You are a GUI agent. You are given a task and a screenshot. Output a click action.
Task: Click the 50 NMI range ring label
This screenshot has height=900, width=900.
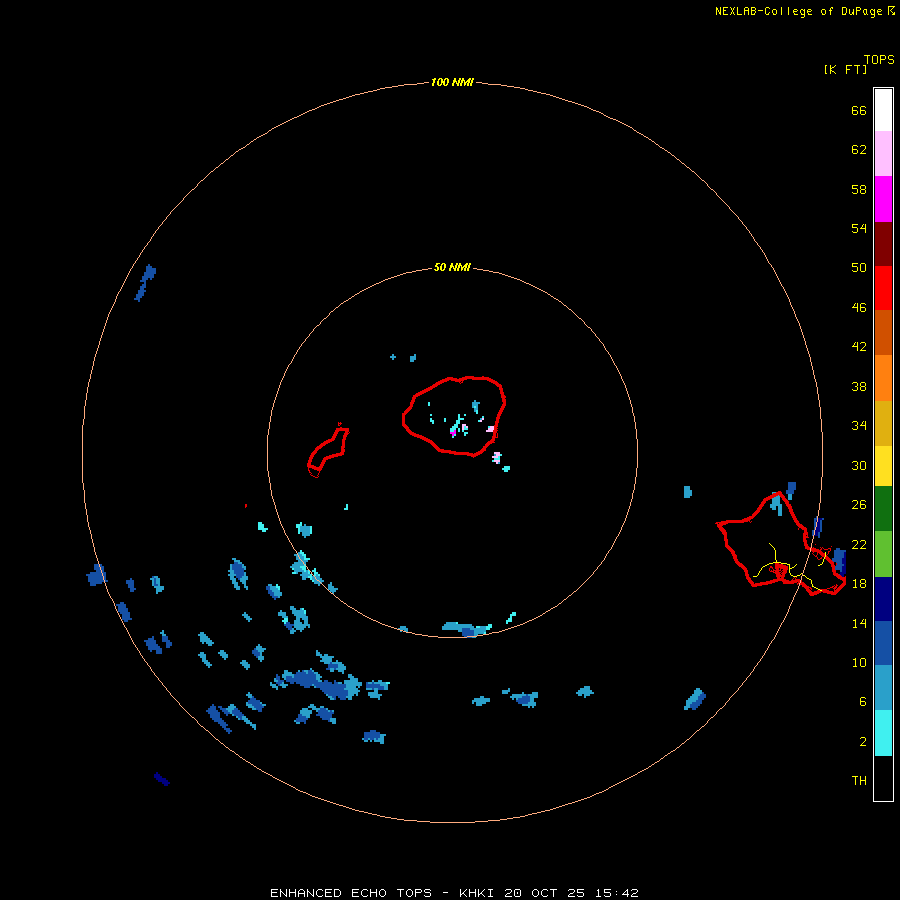pos(452,267)
